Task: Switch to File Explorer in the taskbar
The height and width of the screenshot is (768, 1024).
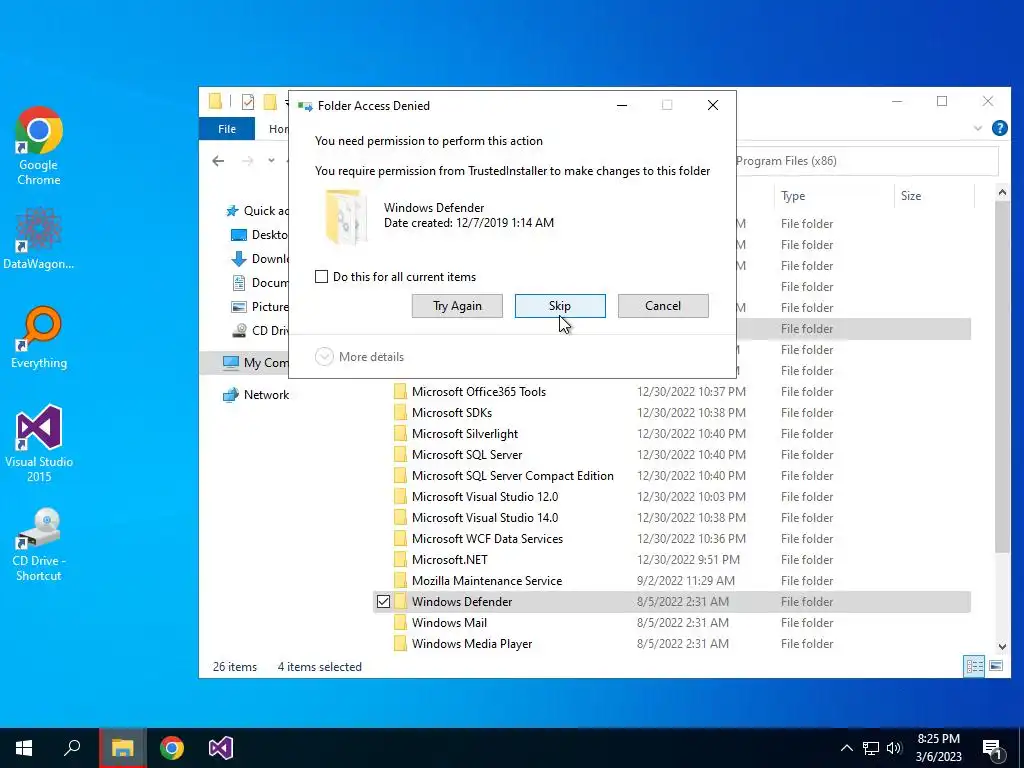Action: click(x=122, y=748)
